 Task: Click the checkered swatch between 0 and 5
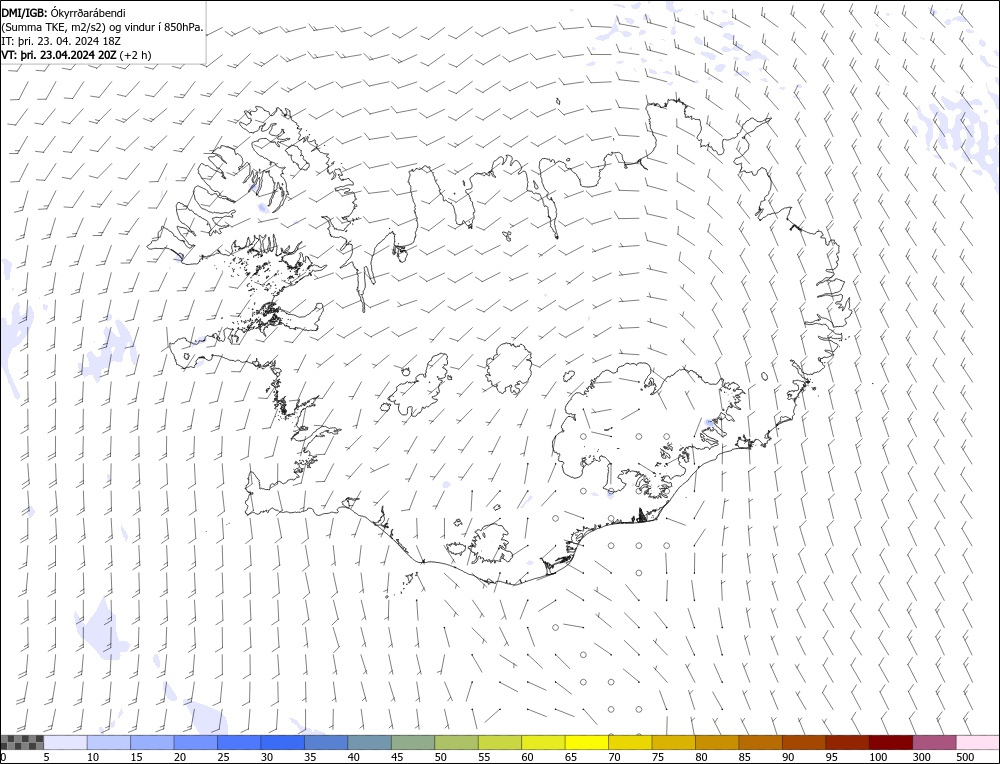click(x=22, y=742)
